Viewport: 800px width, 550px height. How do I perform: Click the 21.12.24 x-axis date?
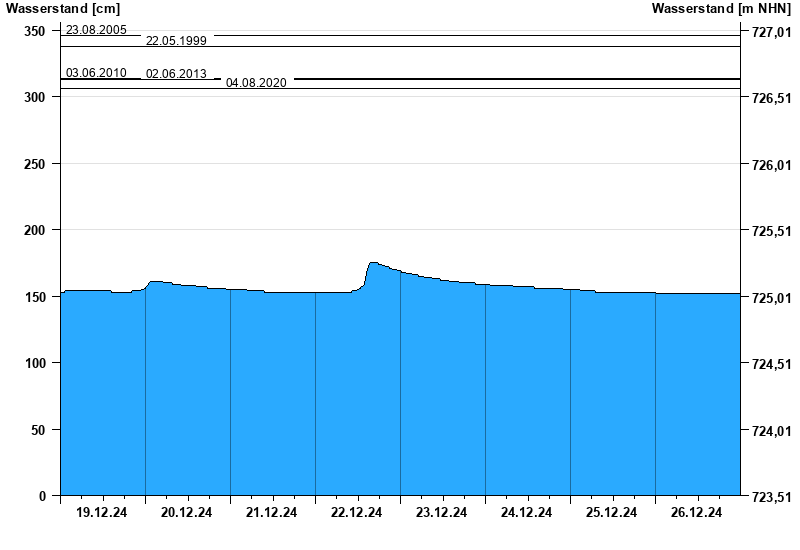pos(272,513)
